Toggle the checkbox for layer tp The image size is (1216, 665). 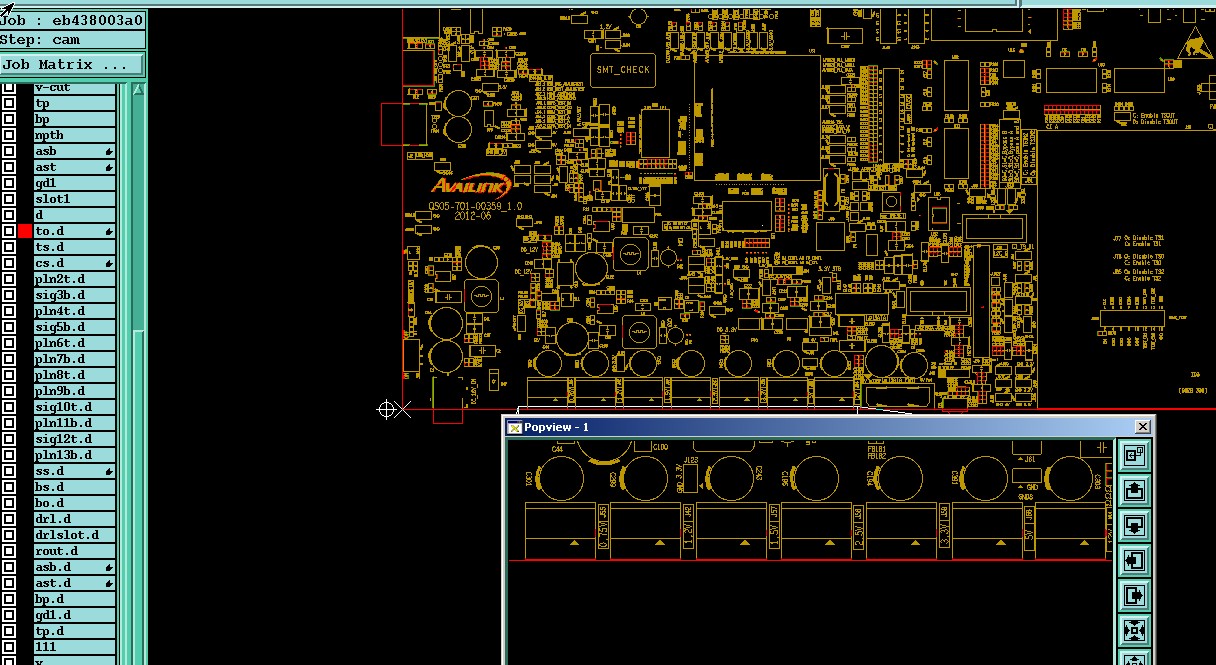(9, 103)
